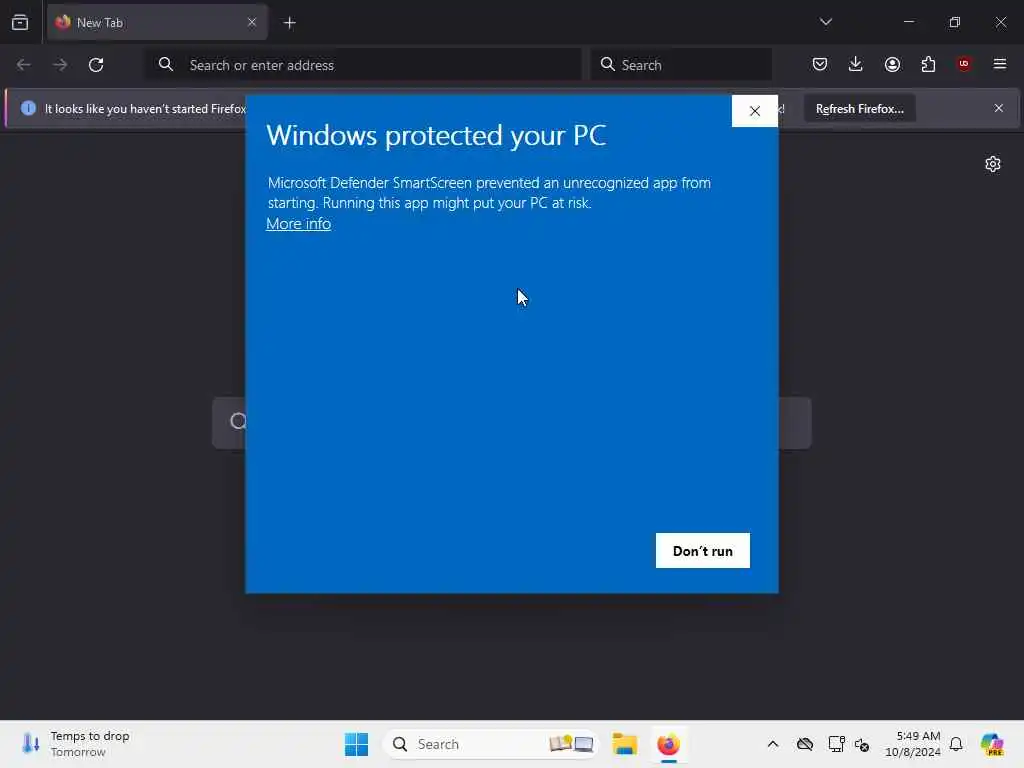Viewport: 1024px width, 768px height.
Task: Open New Tab personalize gear icon
Action: click(993, 164)
